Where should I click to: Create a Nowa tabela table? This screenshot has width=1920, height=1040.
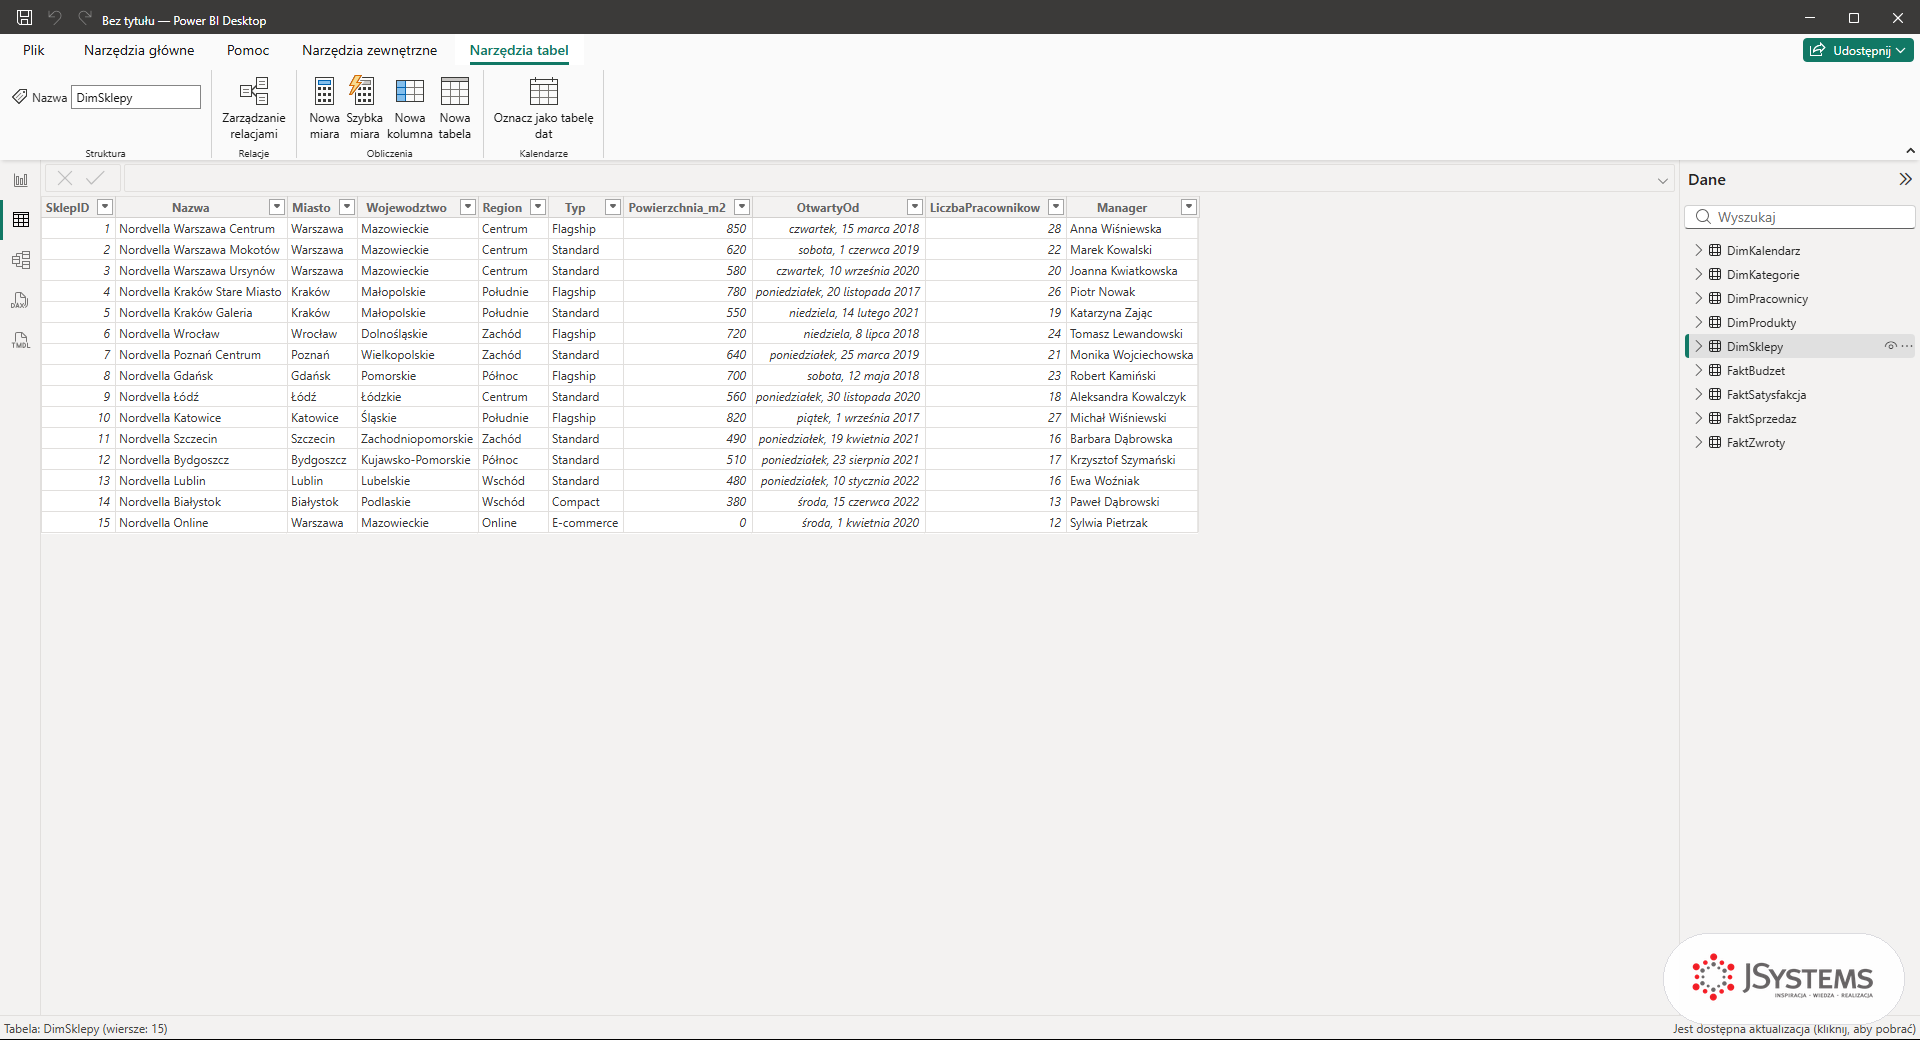click(x=455, y=108)
